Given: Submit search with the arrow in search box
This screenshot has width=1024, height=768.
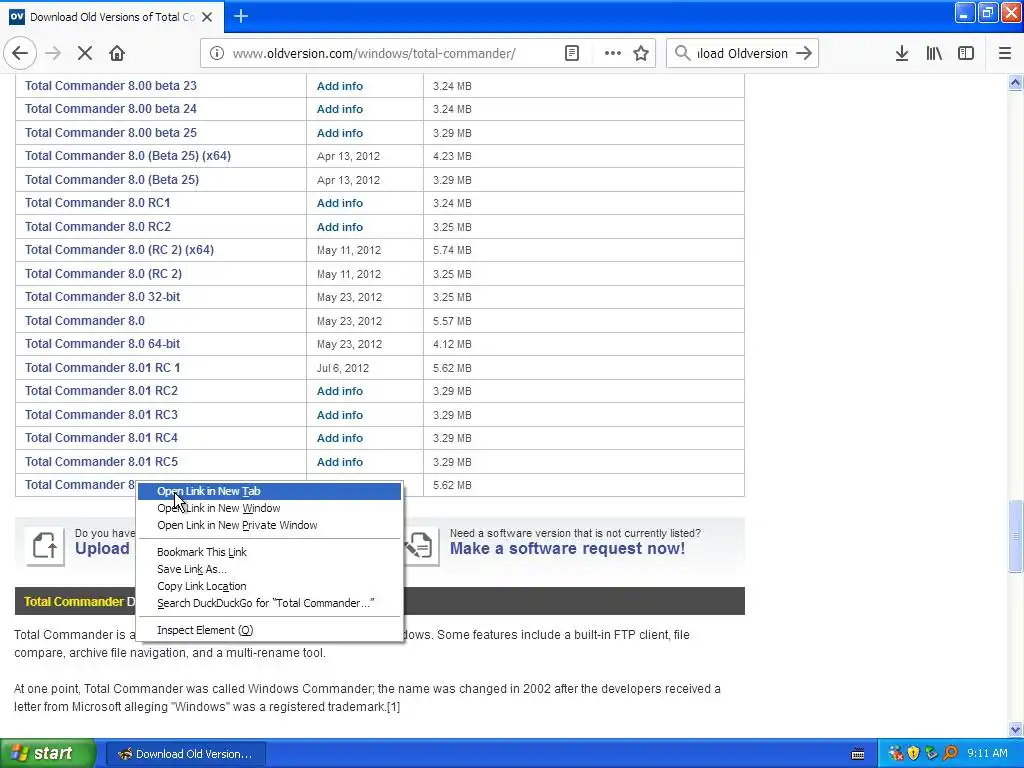Looking at the screenshot, I should tap(804, 54).
